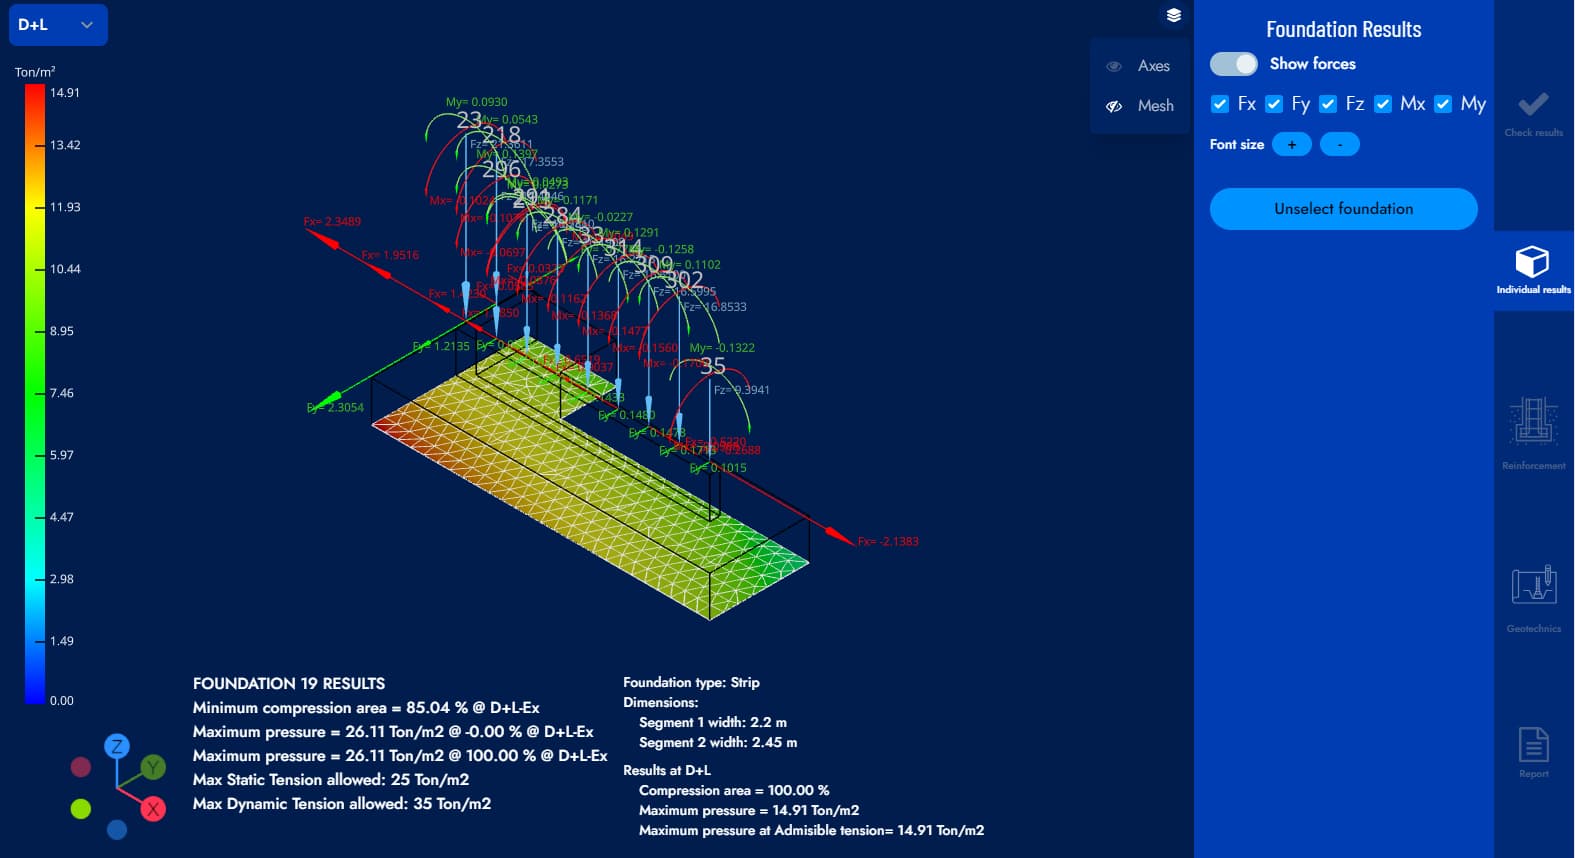This screenshot has height=858, width=1575.
Task: Toggle the Show forces switch
Action: pyautogui.click(x=1233, y=64)
